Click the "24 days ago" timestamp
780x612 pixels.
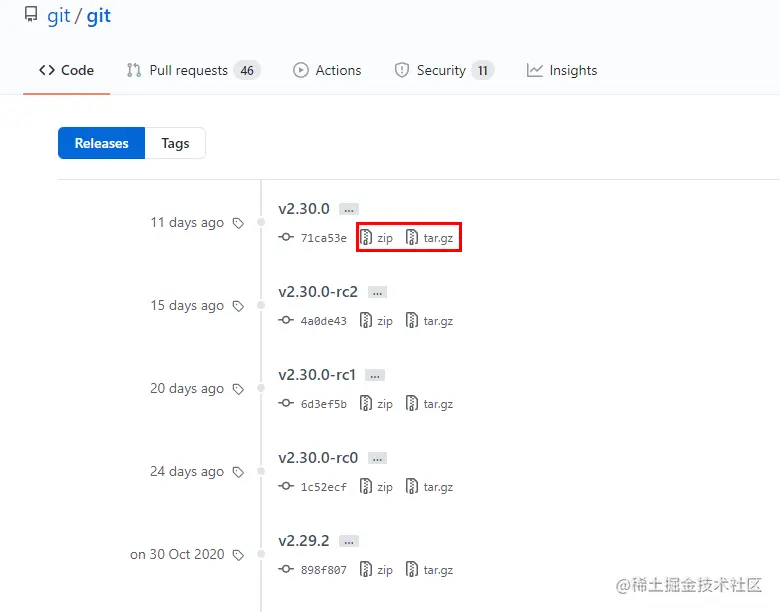coord(187,472)
